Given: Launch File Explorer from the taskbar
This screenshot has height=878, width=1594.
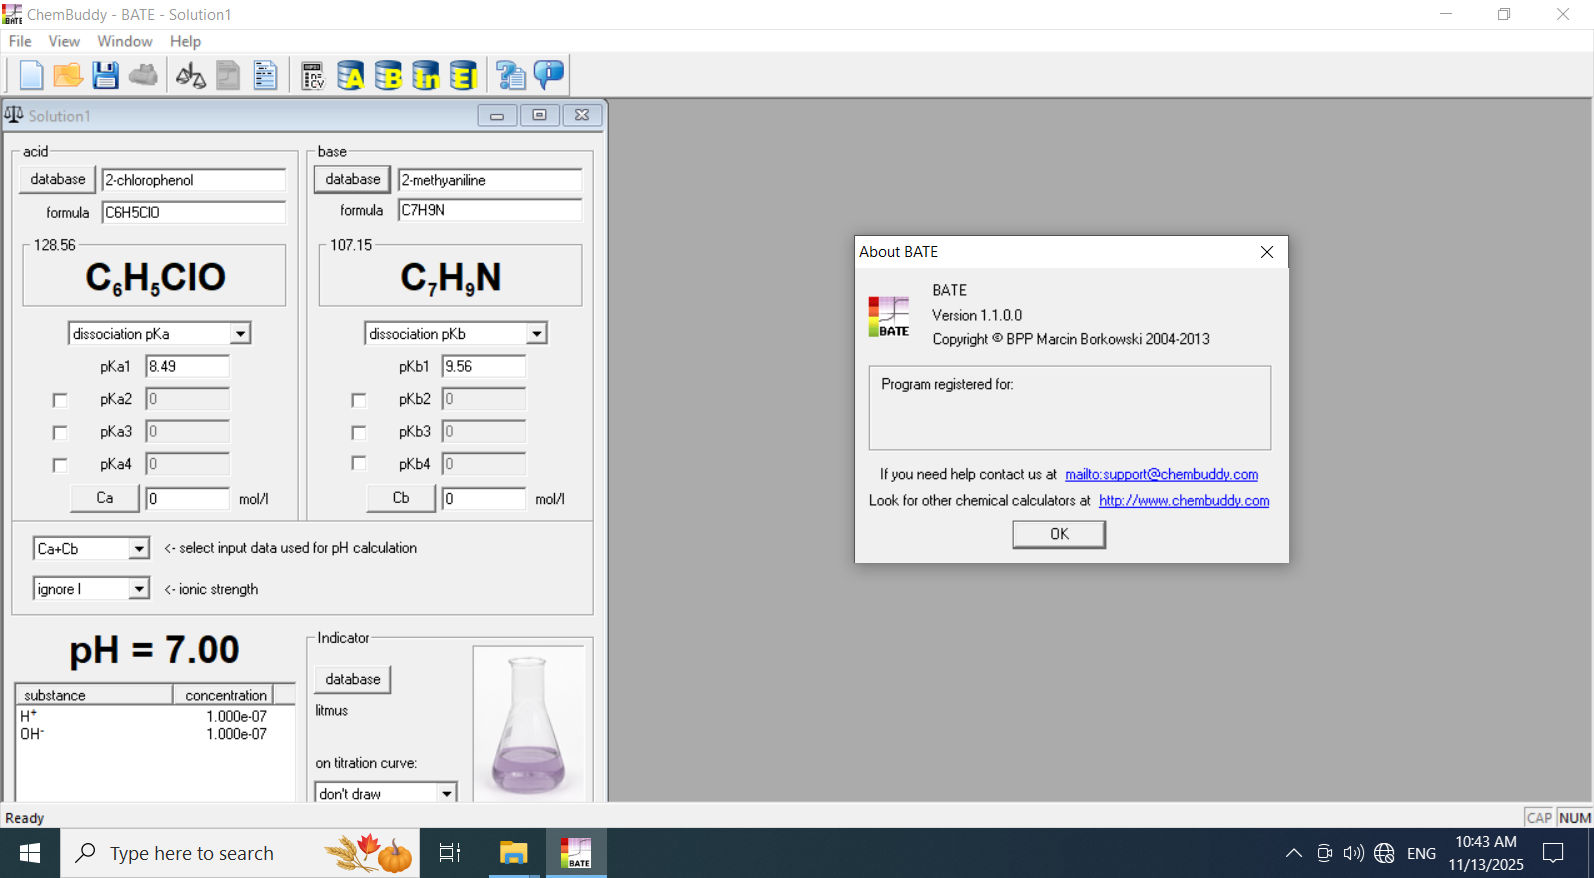Looking at the screenshot, I should coord(513,853).
